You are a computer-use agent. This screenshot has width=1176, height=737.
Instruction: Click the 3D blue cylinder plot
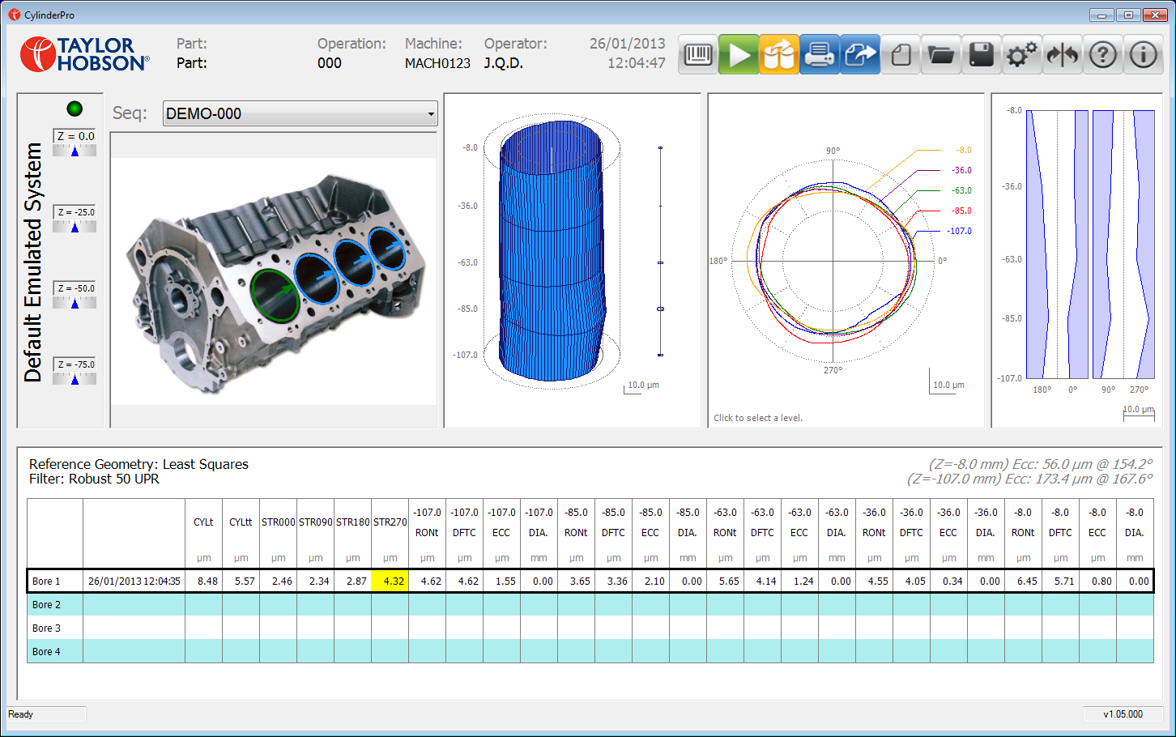point(553,251)
